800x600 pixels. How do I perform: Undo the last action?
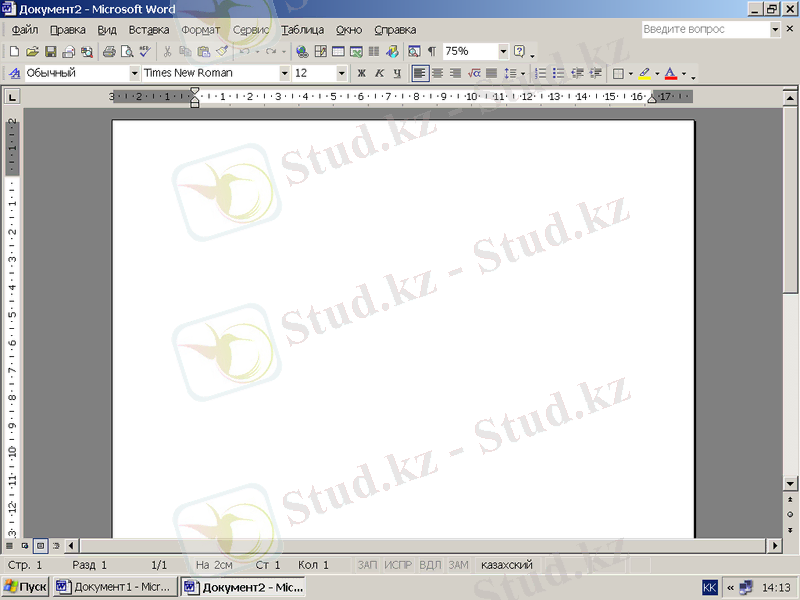(x=244, y=52)
